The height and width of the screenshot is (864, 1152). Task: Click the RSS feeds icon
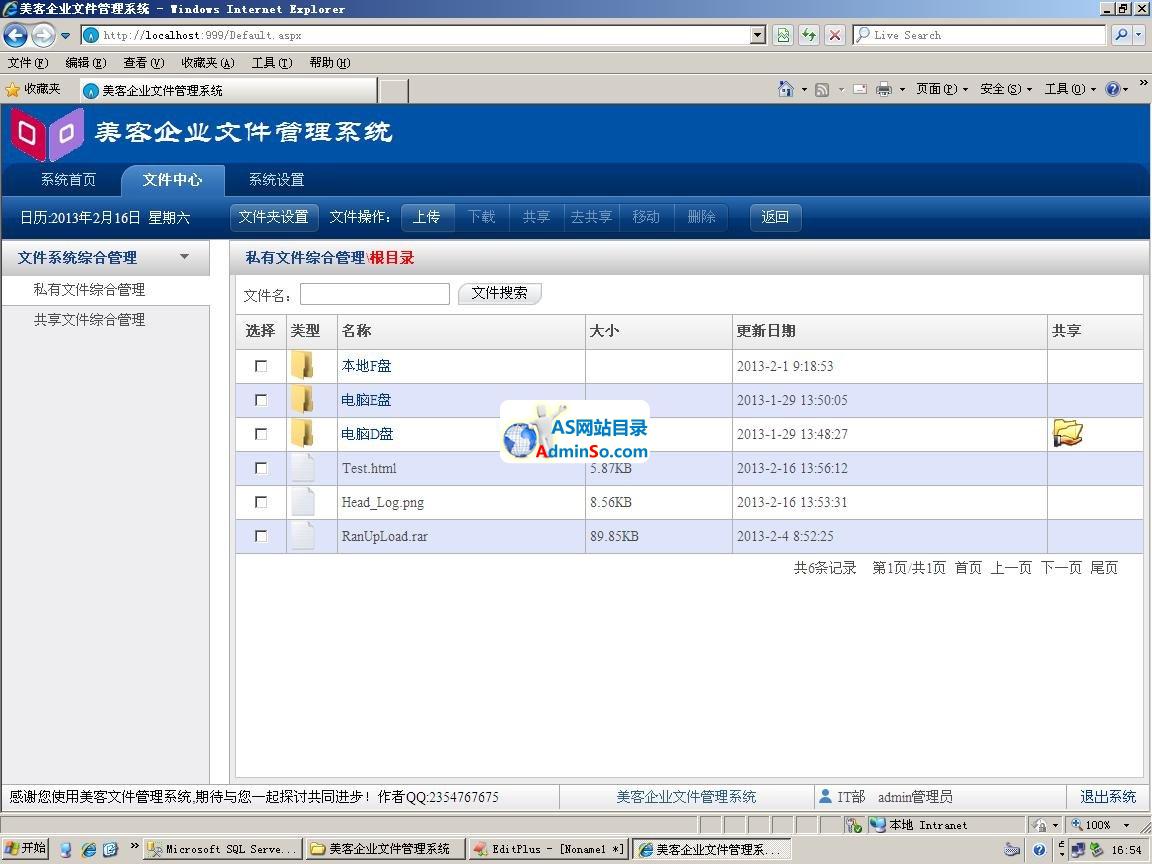tap(822, 90)
